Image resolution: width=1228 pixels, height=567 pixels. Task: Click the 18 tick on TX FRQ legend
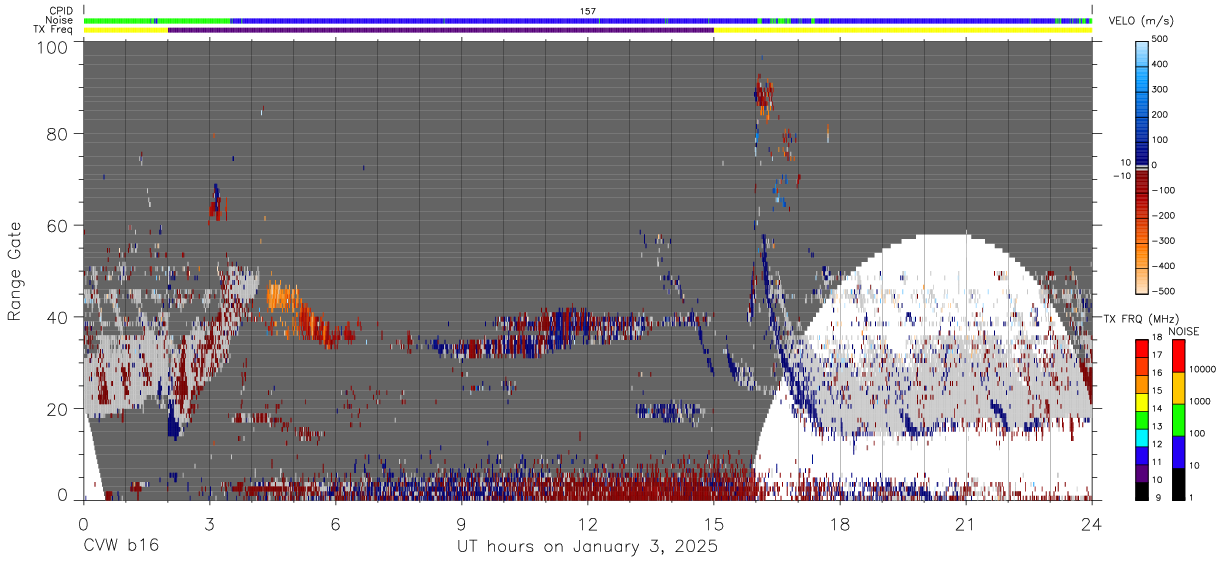click(x=1155, y=339)
